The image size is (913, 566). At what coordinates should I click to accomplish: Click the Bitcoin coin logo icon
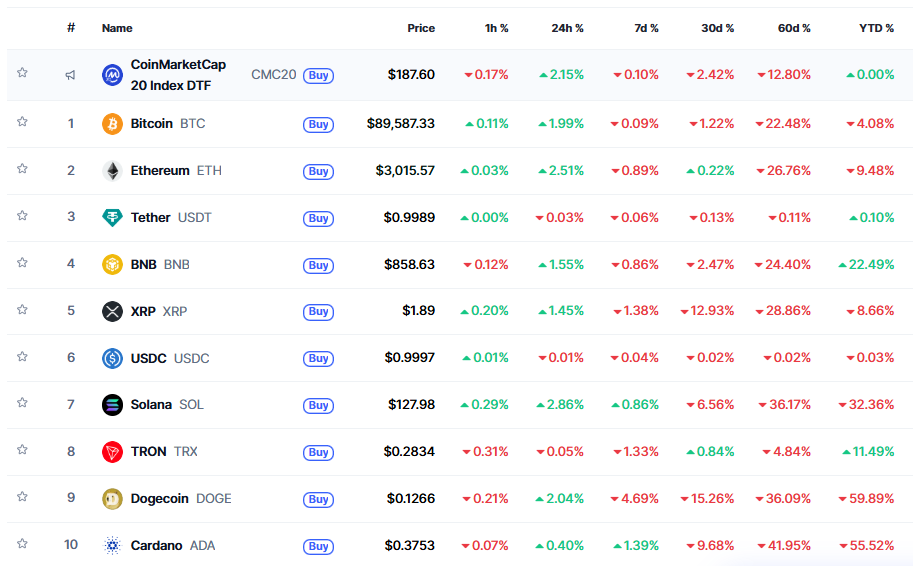[x=113, y=124]
